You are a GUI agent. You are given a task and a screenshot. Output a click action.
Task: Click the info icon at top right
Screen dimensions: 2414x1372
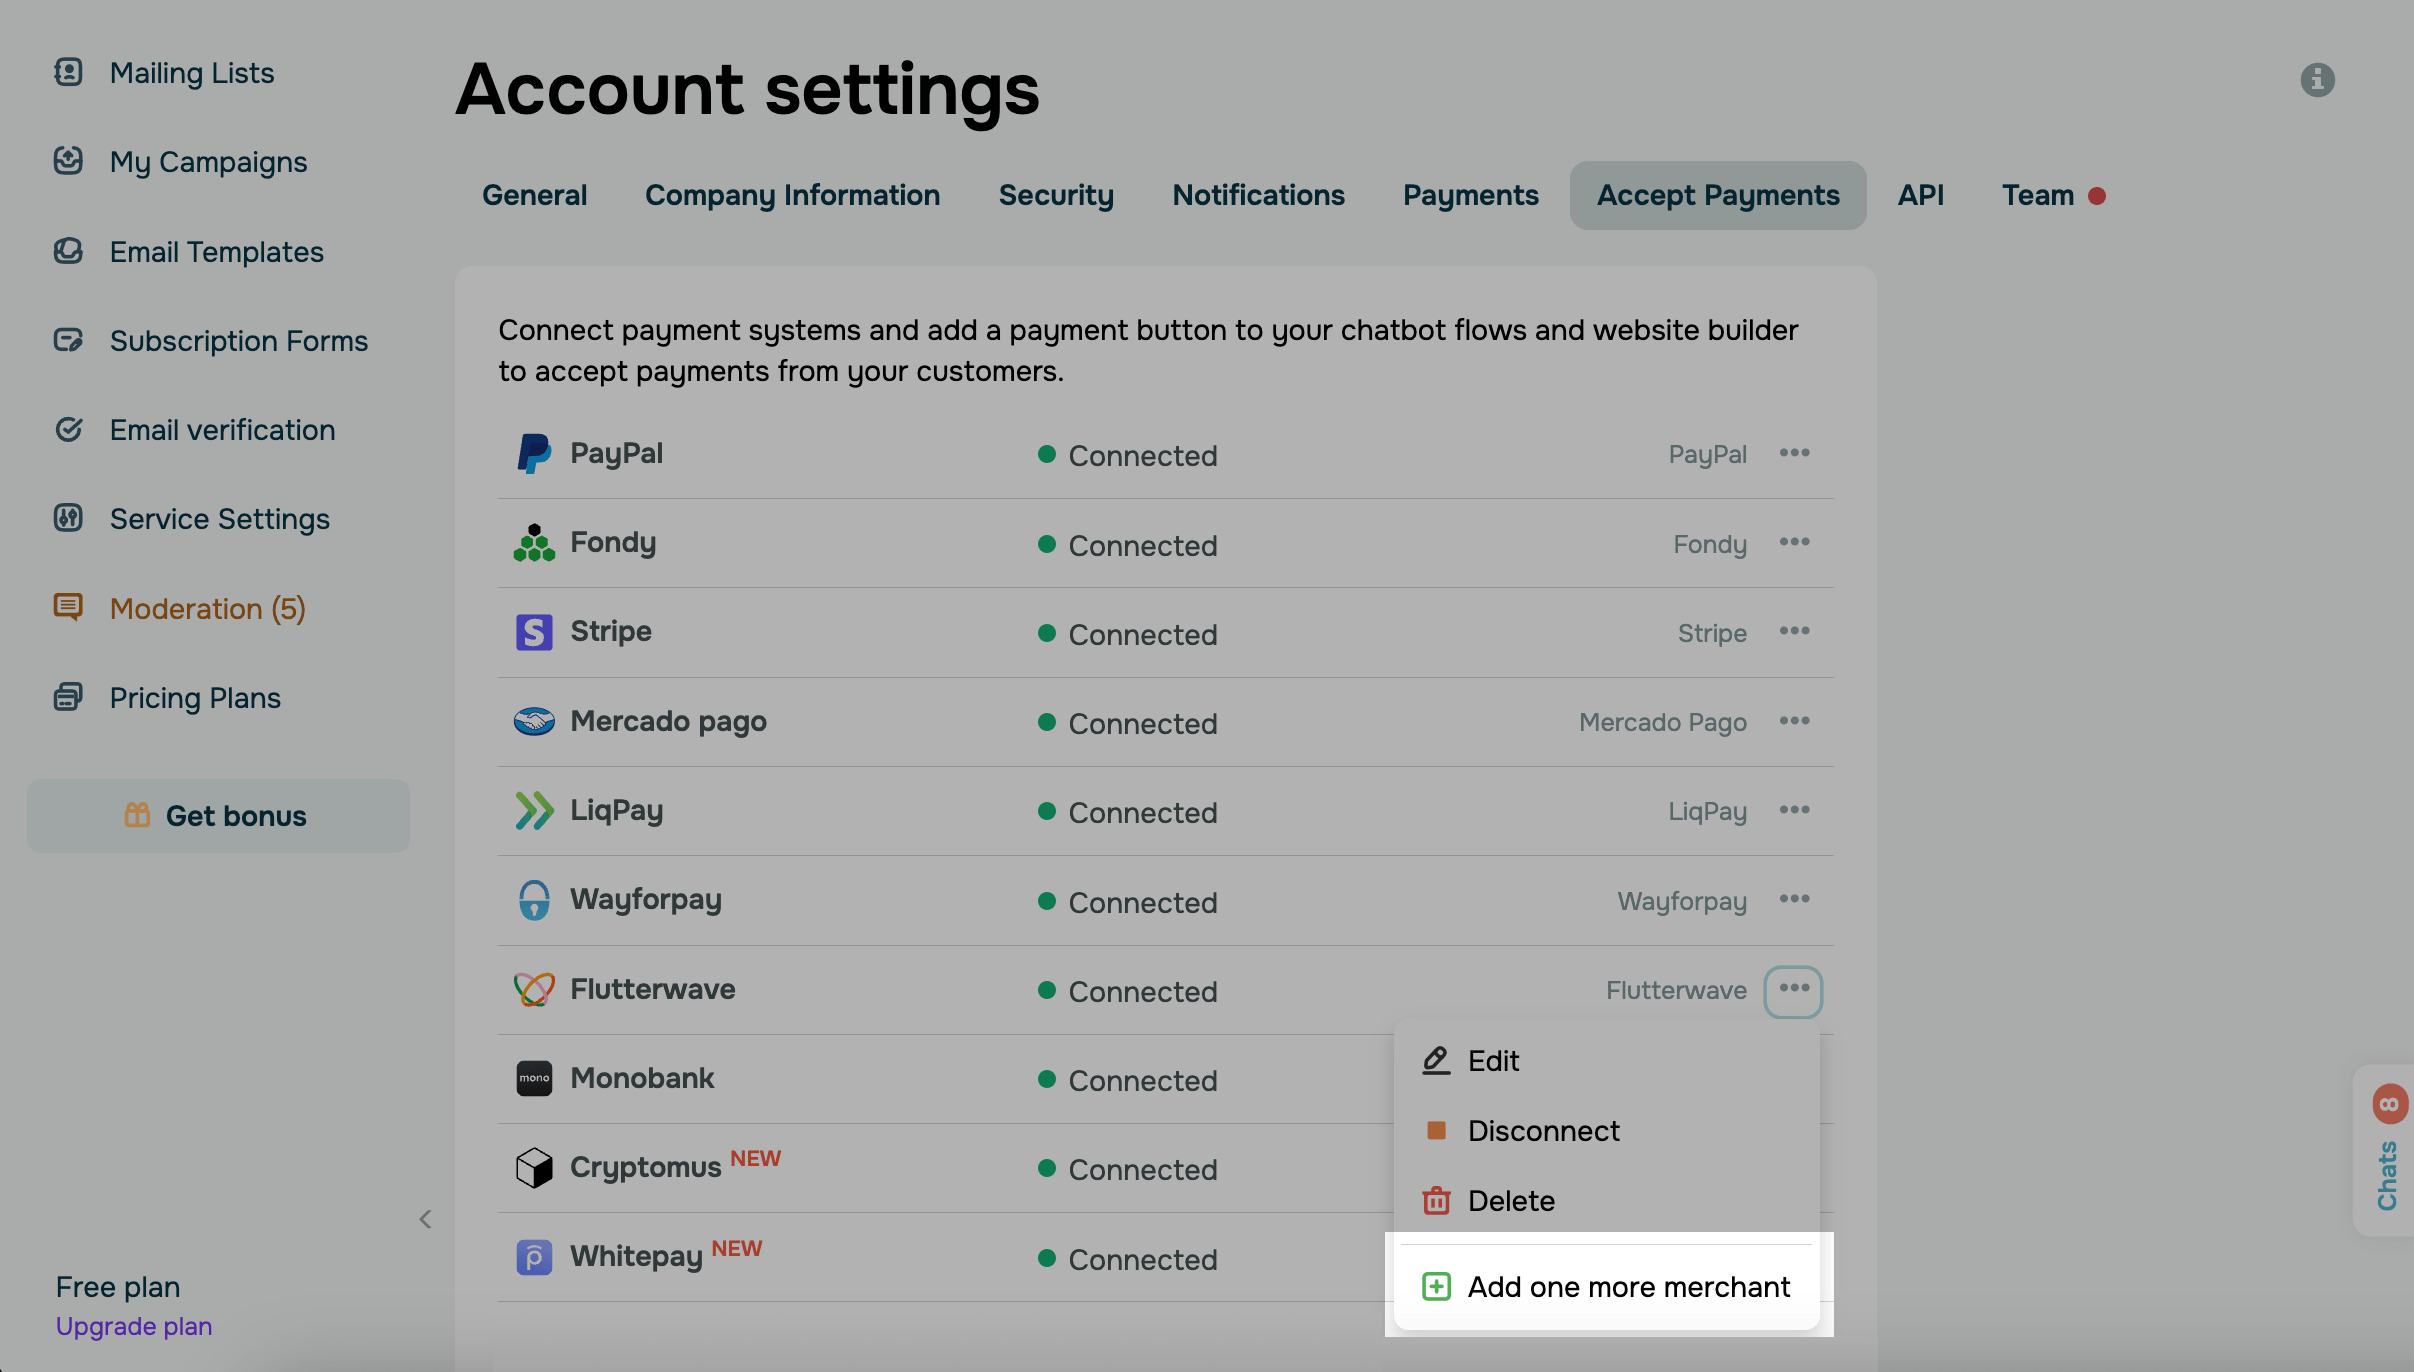coord(2317,80)
